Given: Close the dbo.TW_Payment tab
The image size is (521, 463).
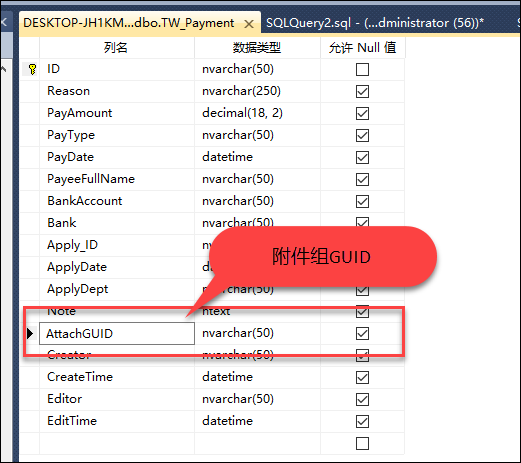Looking at the screenshot, I should tap(249, 24).
